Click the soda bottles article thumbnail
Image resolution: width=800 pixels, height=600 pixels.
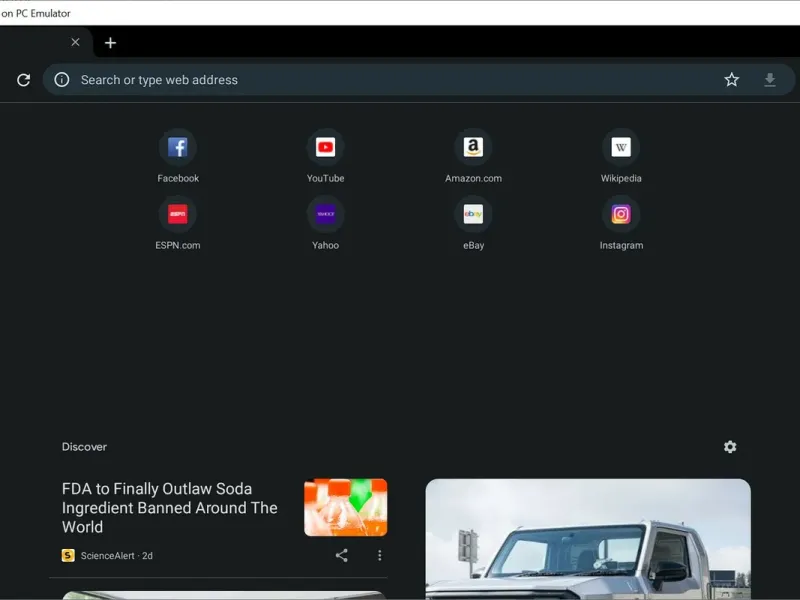click(x=345, y=508)
